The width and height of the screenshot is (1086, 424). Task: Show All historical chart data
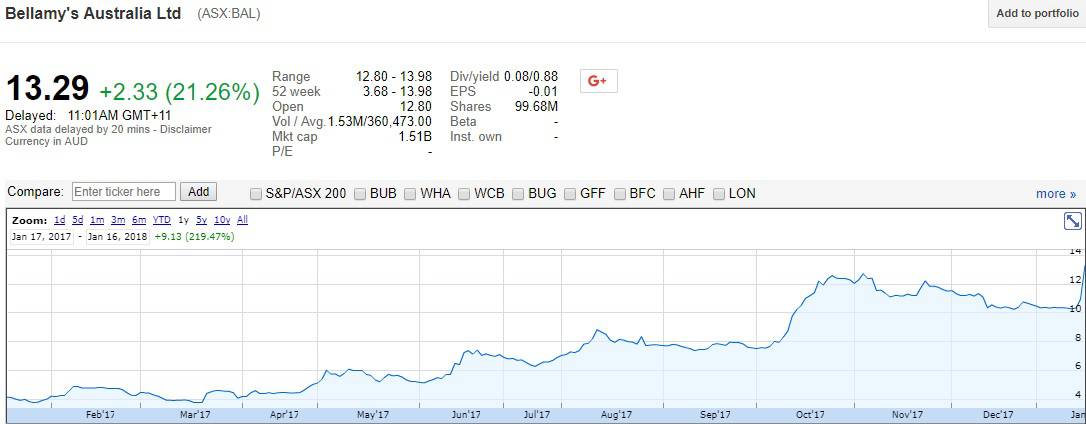point(242,220)
